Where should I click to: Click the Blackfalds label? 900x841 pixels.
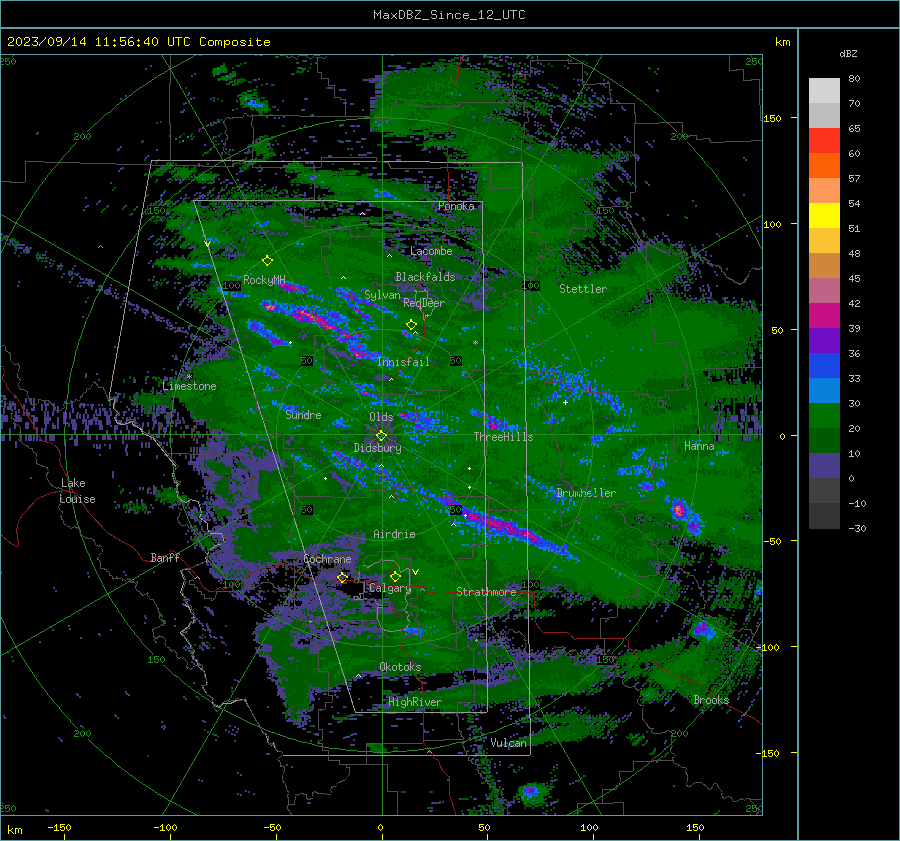[x=425, y=277]
